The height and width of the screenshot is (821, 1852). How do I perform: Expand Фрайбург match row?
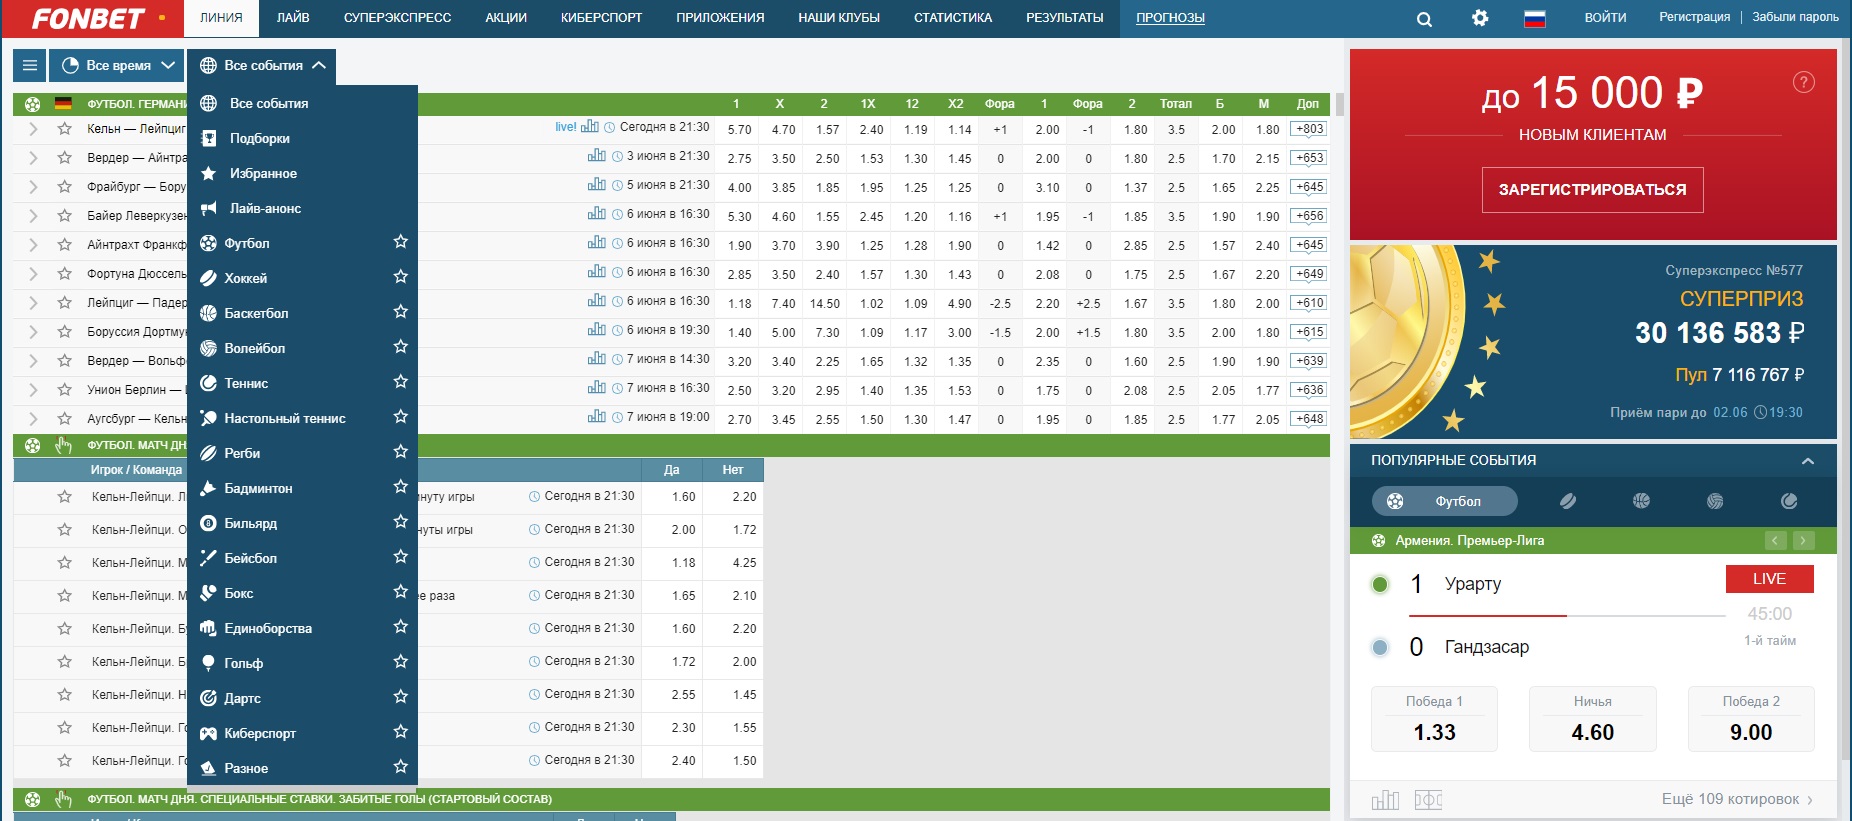click(x=33, y=187)
